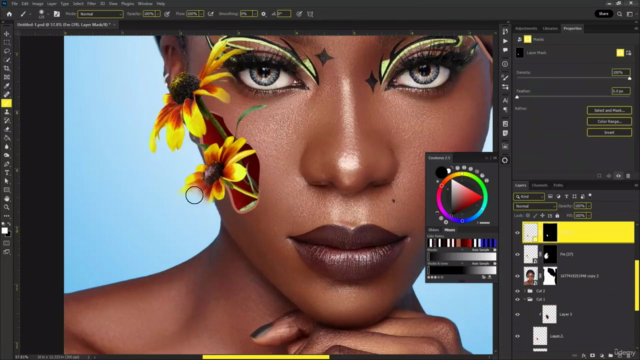
Task: Click the pixel layer filter icon
Action: [x=550, y=196]
